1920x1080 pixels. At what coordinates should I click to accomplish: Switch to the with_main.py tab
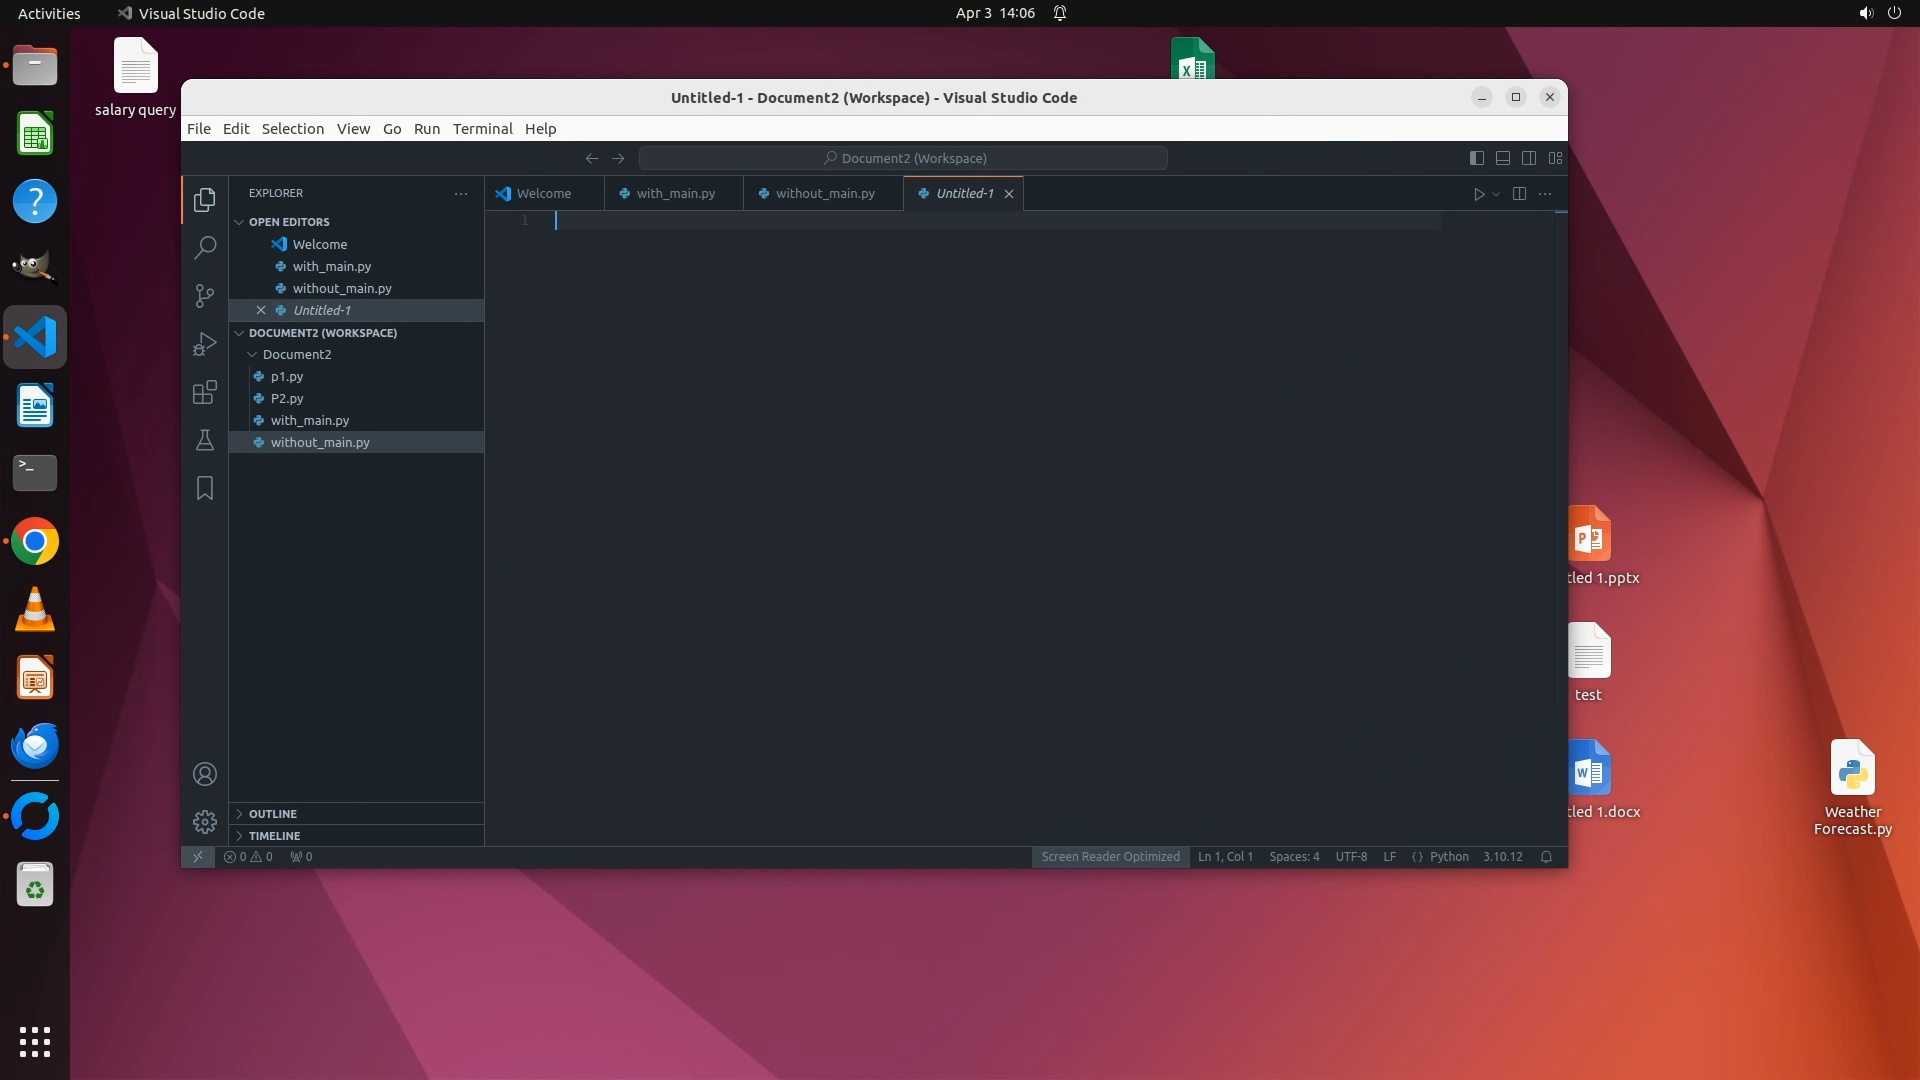[x=675, y=194]
